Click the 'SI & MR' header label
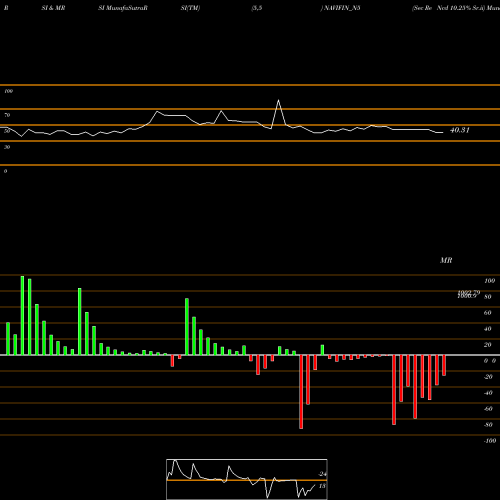Screen dimensions: 500x500 pos(53,8)
